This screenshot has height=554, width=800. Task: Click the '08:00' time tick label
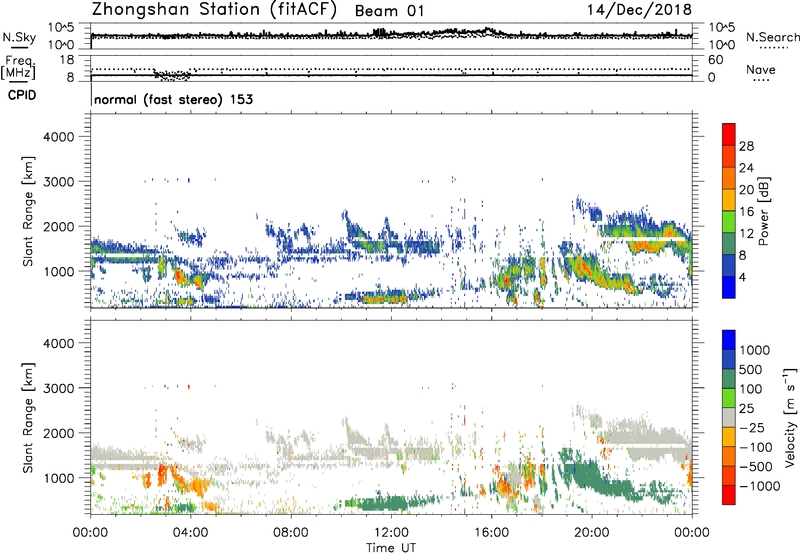pyautogui.click(x=290, y=533)
